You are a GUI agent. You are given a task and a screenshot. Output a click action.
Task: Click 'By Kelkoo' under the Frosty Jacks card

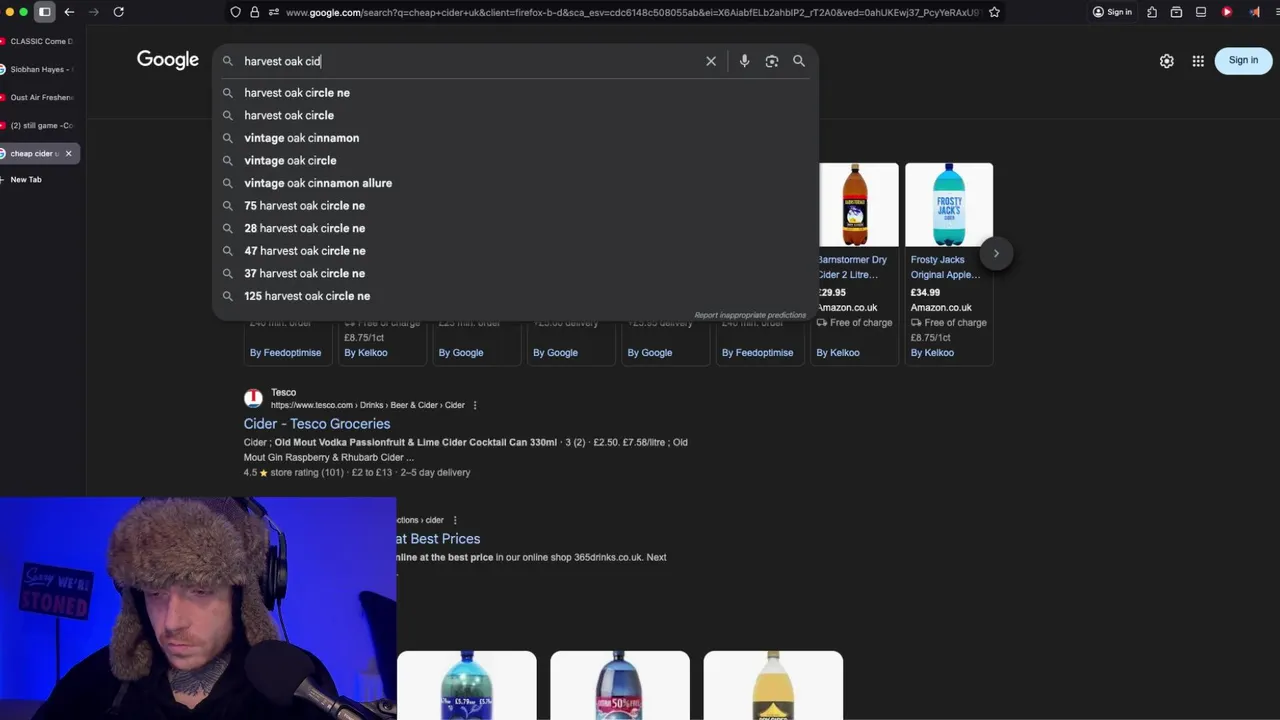point(932,353)
